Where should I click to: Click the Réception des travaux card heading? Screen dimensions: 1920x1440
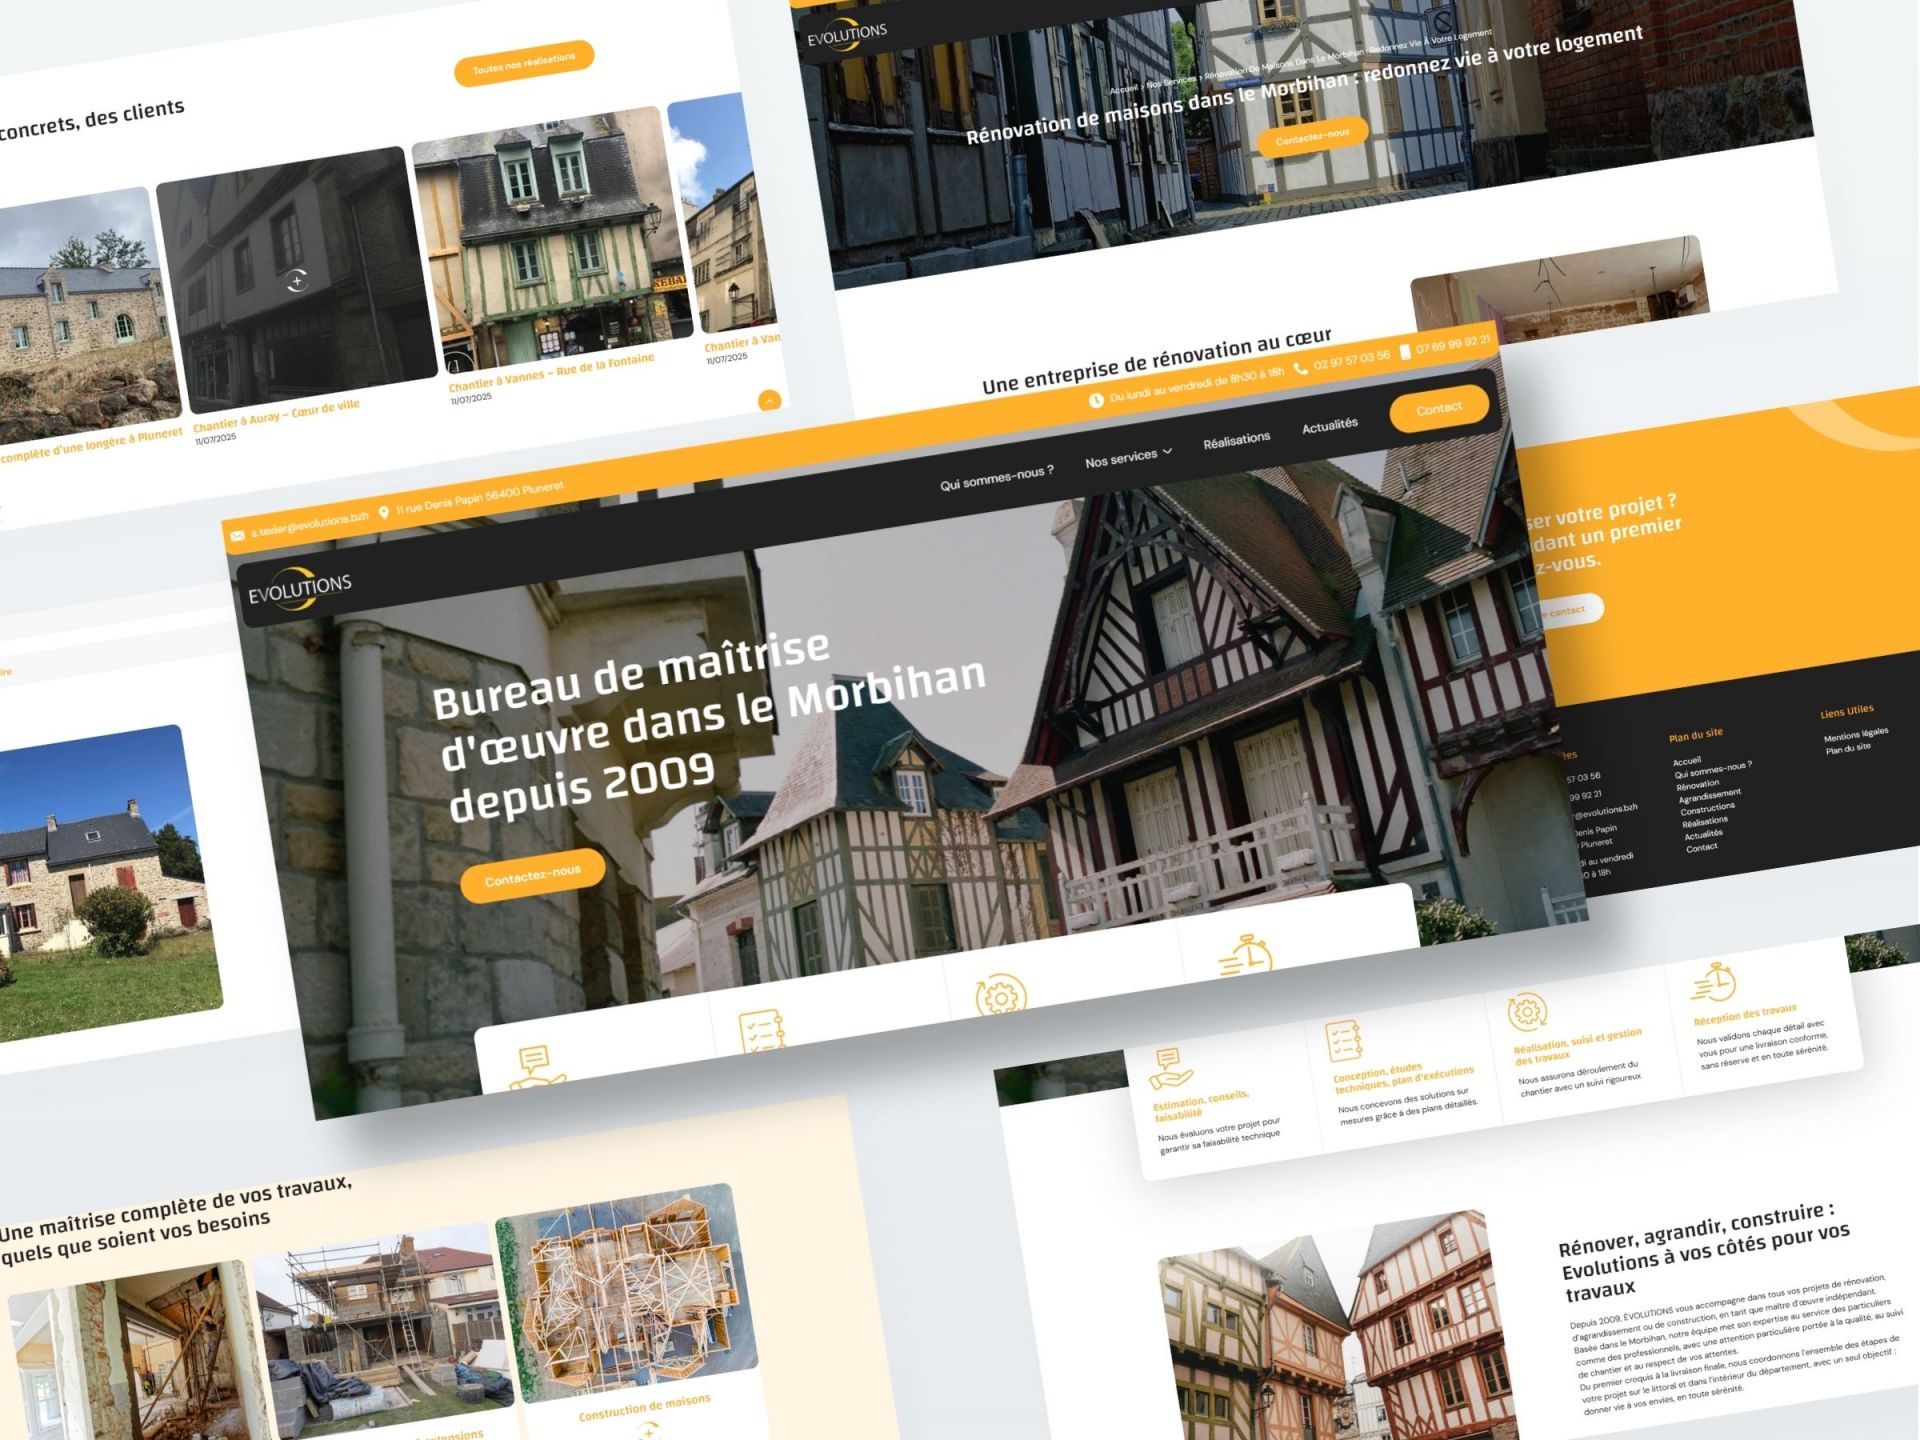pos(1745,1015)
